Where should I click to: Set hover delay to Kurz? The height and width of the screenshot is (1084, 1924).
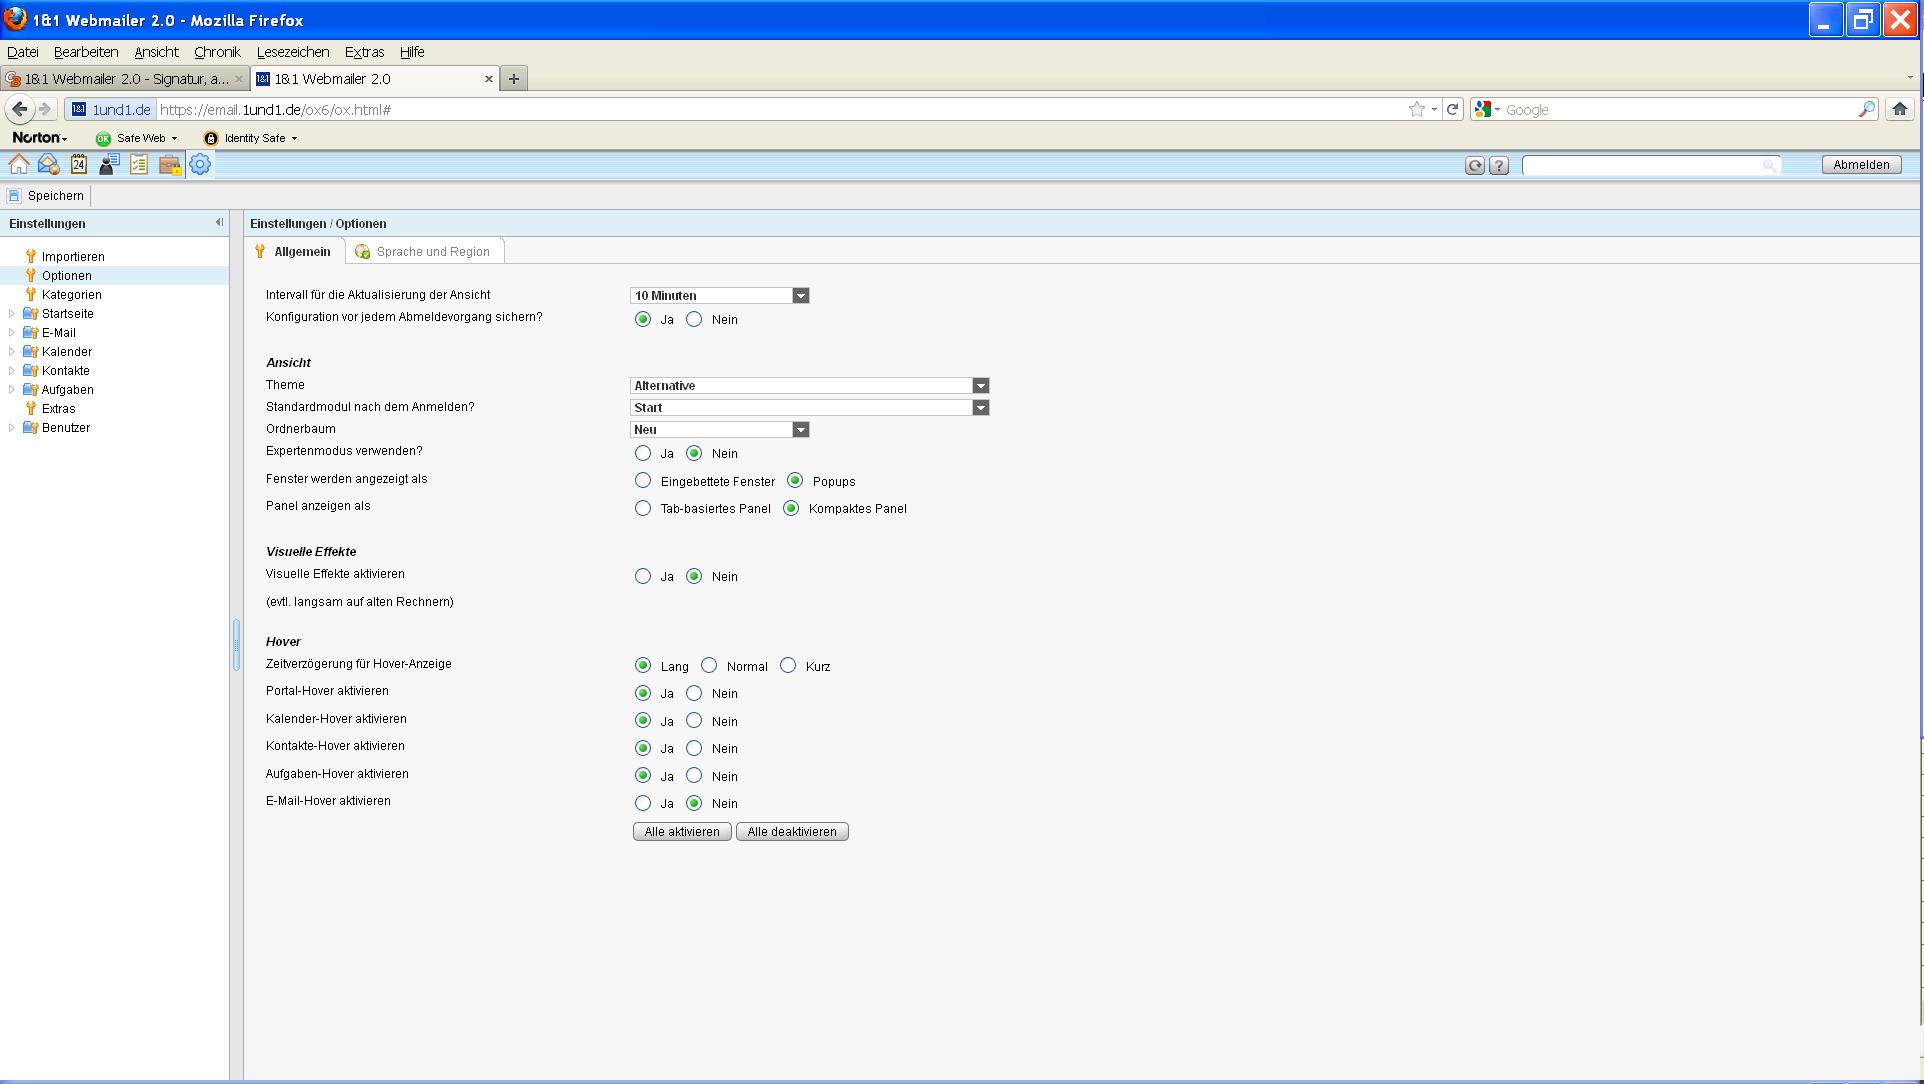tap(788, 666)
